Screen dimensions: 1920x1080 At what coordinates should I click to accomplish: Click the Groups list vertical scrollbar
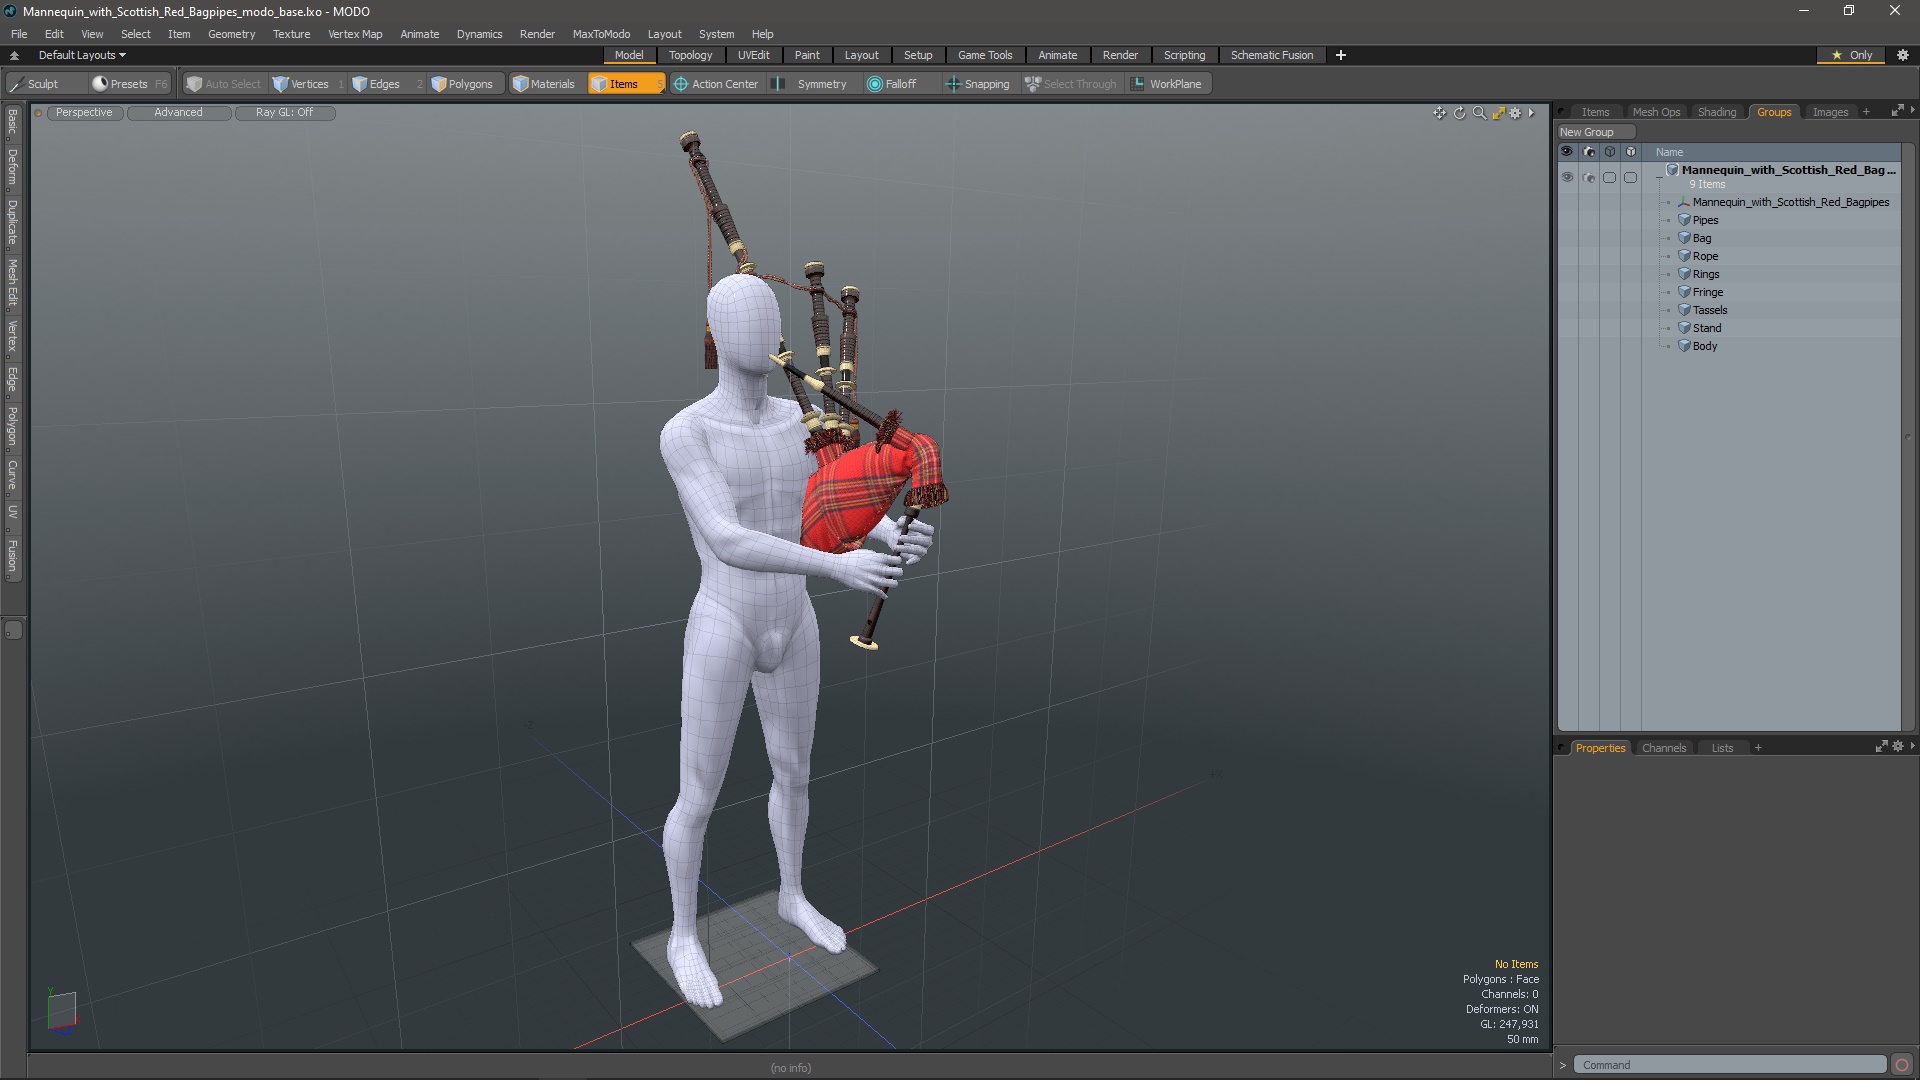point(1907,437)
